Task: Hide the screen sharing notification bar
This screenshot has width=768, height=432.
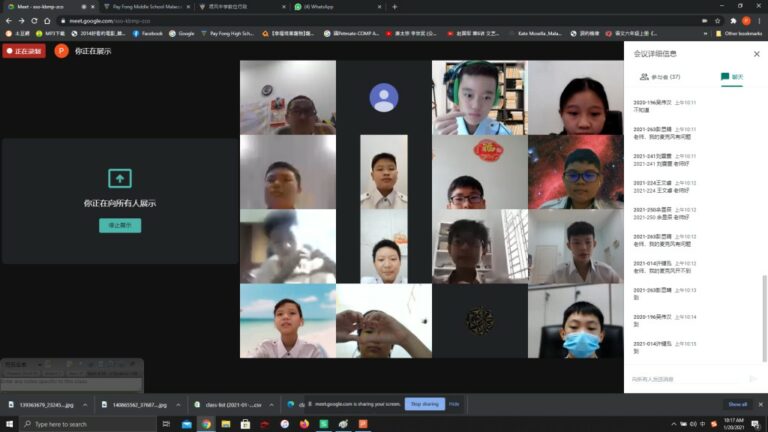Action: pyautogui.click(x=454, y=404)
